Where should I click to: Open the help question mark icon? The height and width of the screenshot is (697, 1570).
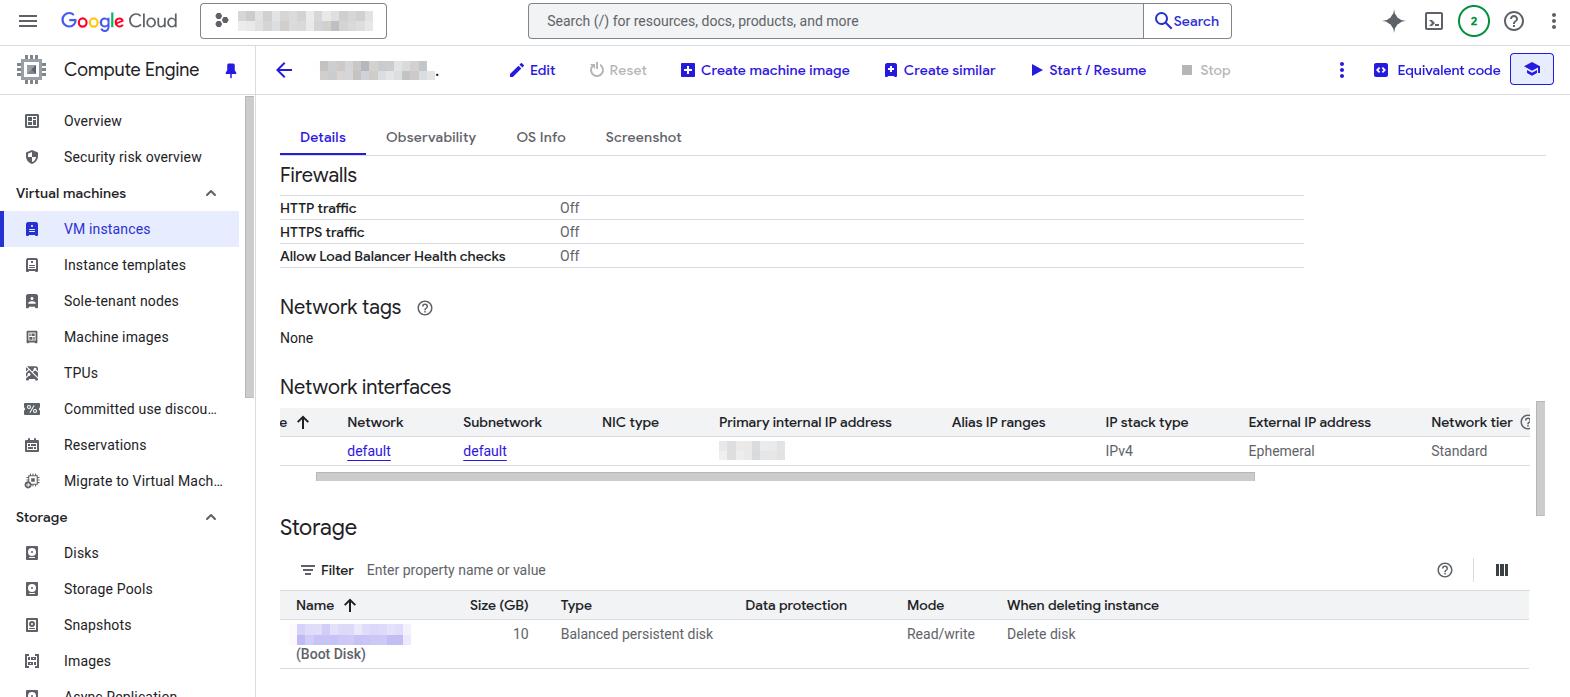click(x=1514, y=21)
